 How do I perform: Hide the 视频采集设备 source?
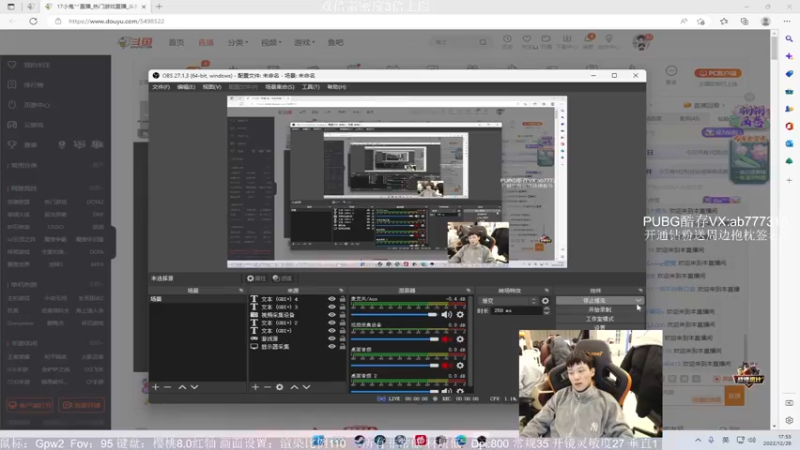pyautogui.click(x=332, y=315)
